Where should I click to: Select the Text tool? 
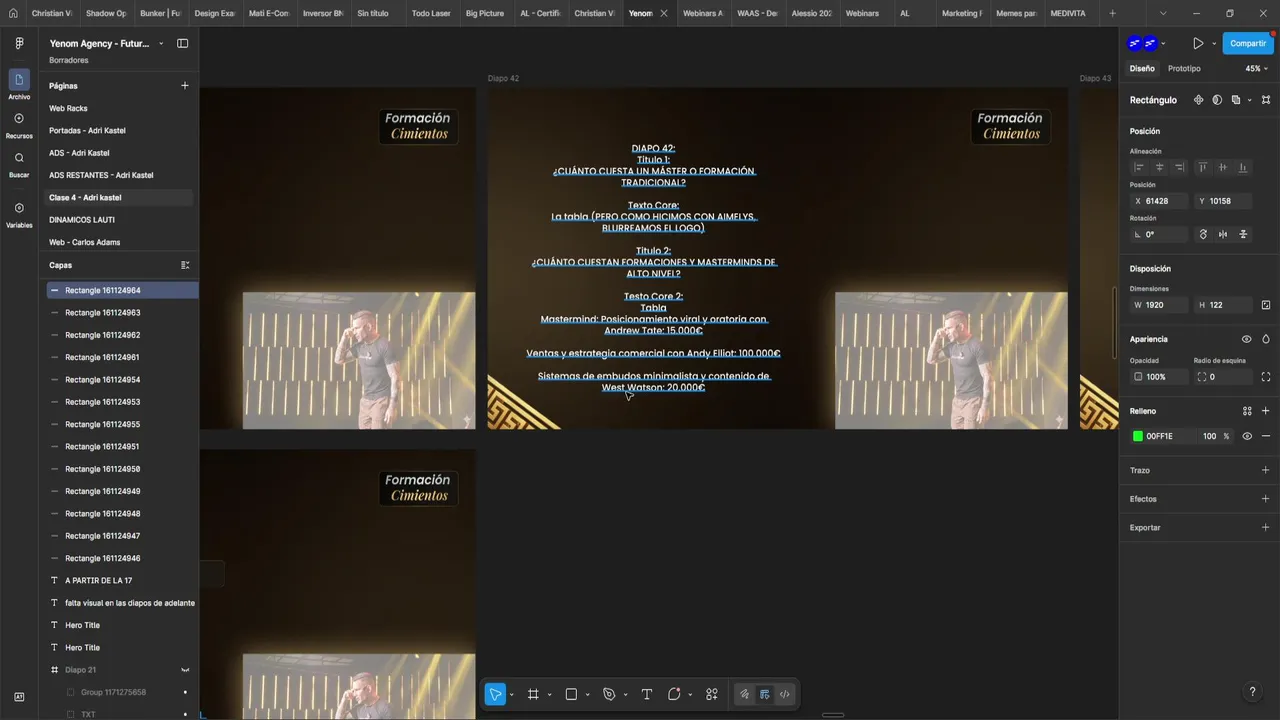(646, 694)
